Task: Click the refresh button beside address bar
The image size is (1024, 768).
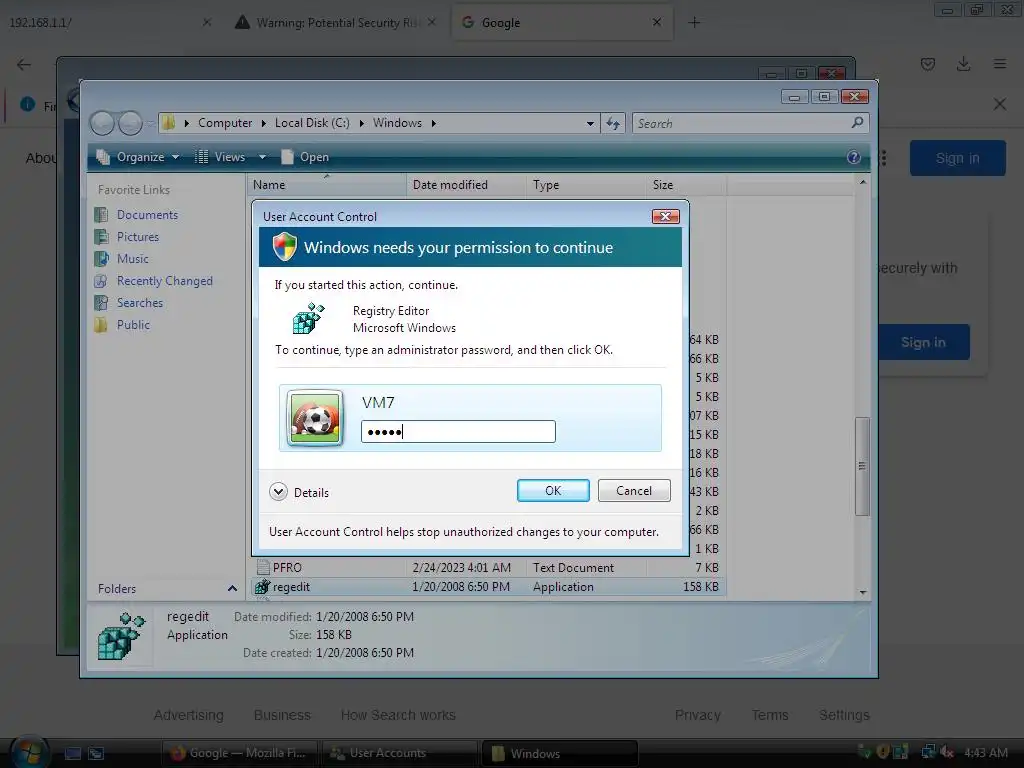Action: pyautogui.click(x=613, y=123)
